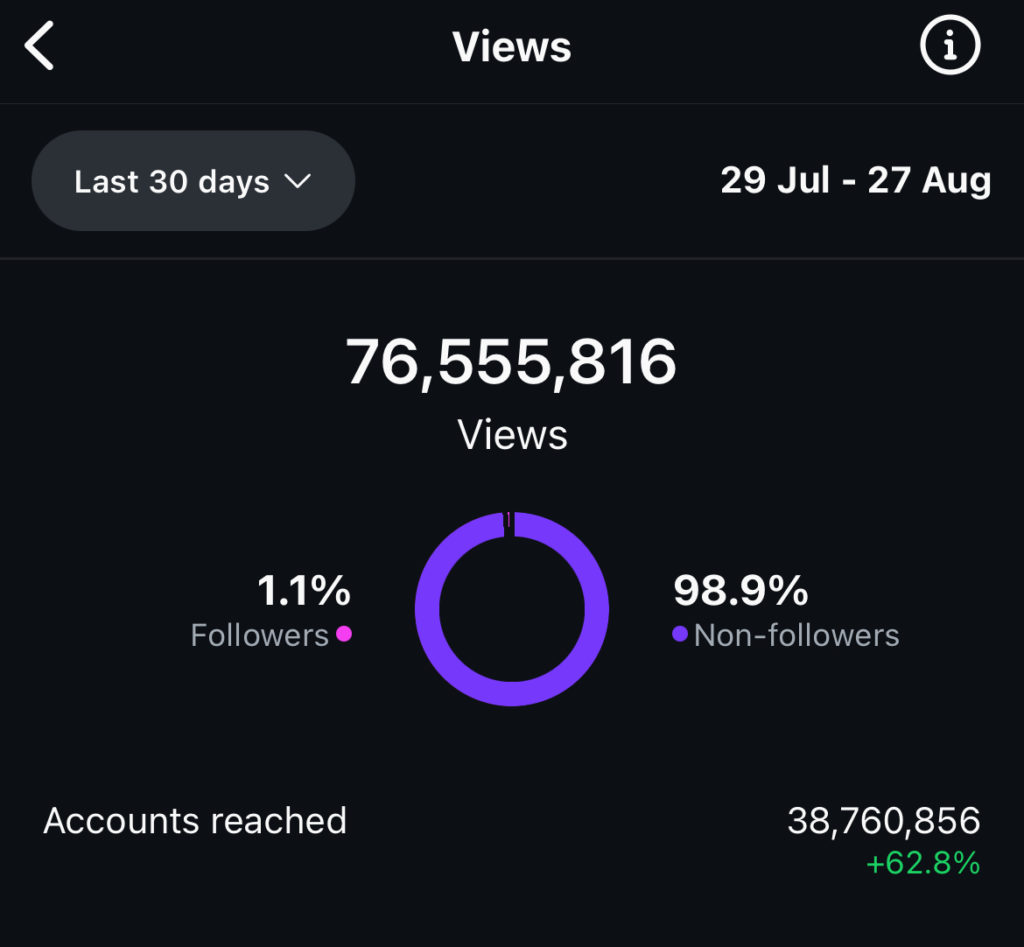Tap the 38,760,856 accounts reached value
Viewport: 1024px width, 947px height.
(883, 821)
